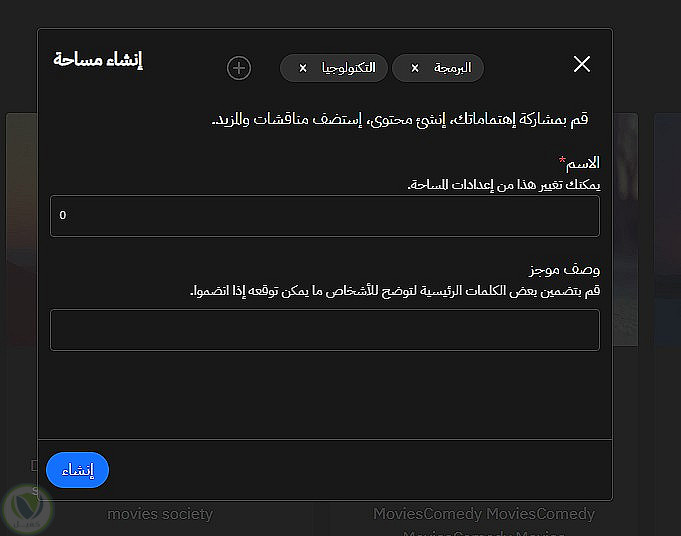This screenshot has width=681, height=536.
Task: Close the إنشاء مساحة dialog with the X
Action: [x=582, y=65]
